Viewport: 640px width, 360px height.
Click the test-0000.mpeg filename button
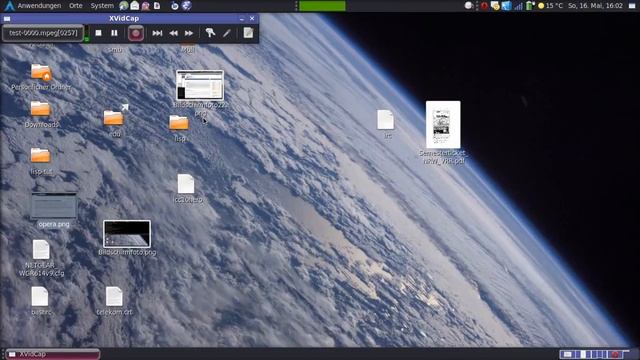(43, 33)
